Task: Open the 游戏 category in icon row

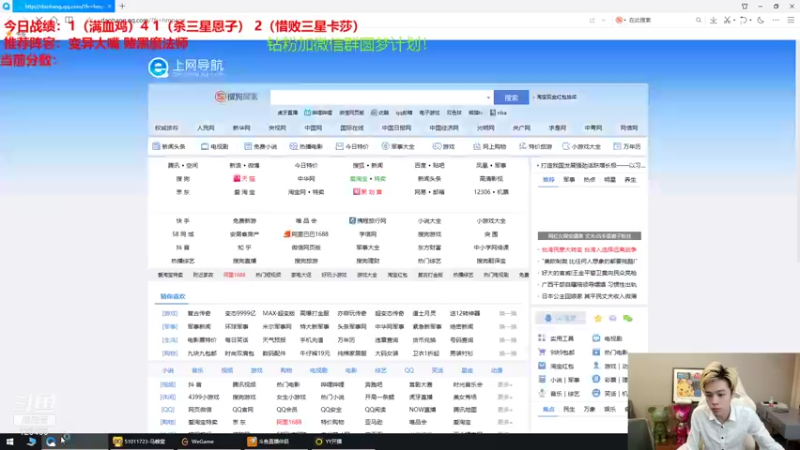Action: point(444,146)
